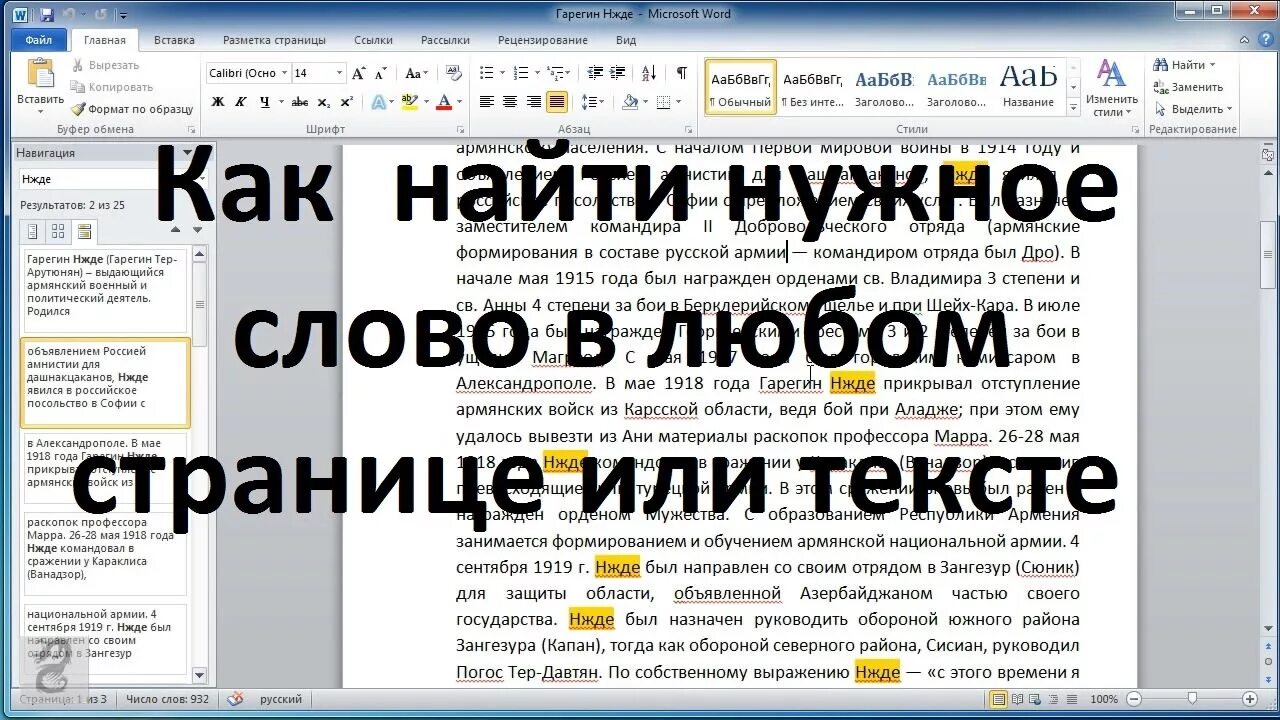Switch to search results tab in Navigation pane
Viewport: 1280px width, 720px height.
tap(84, 232)
